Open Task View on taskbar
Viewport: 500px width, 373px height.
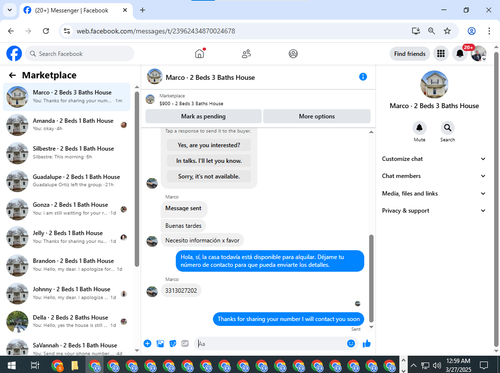(x=35, y=365)
